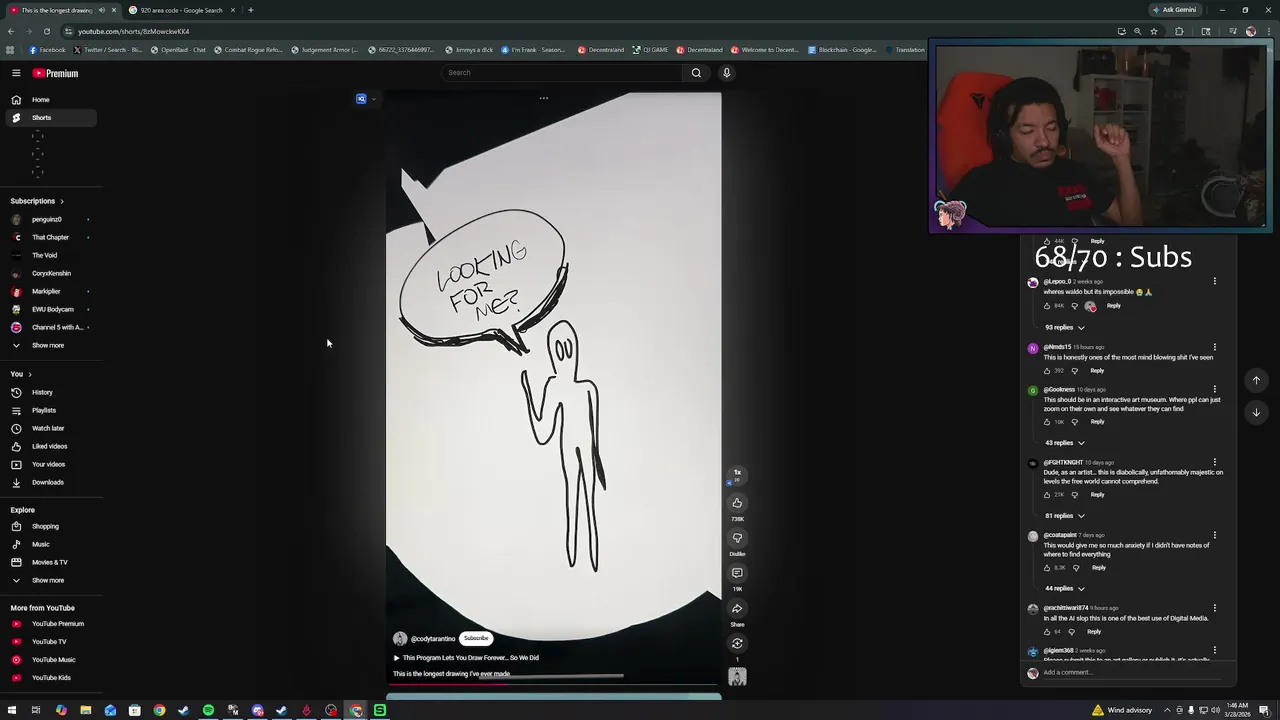Click the search magnifier button
Image resolution: width=1280 pixels, height=720 pixels.
pyautogui.click(x=696, y=72)
